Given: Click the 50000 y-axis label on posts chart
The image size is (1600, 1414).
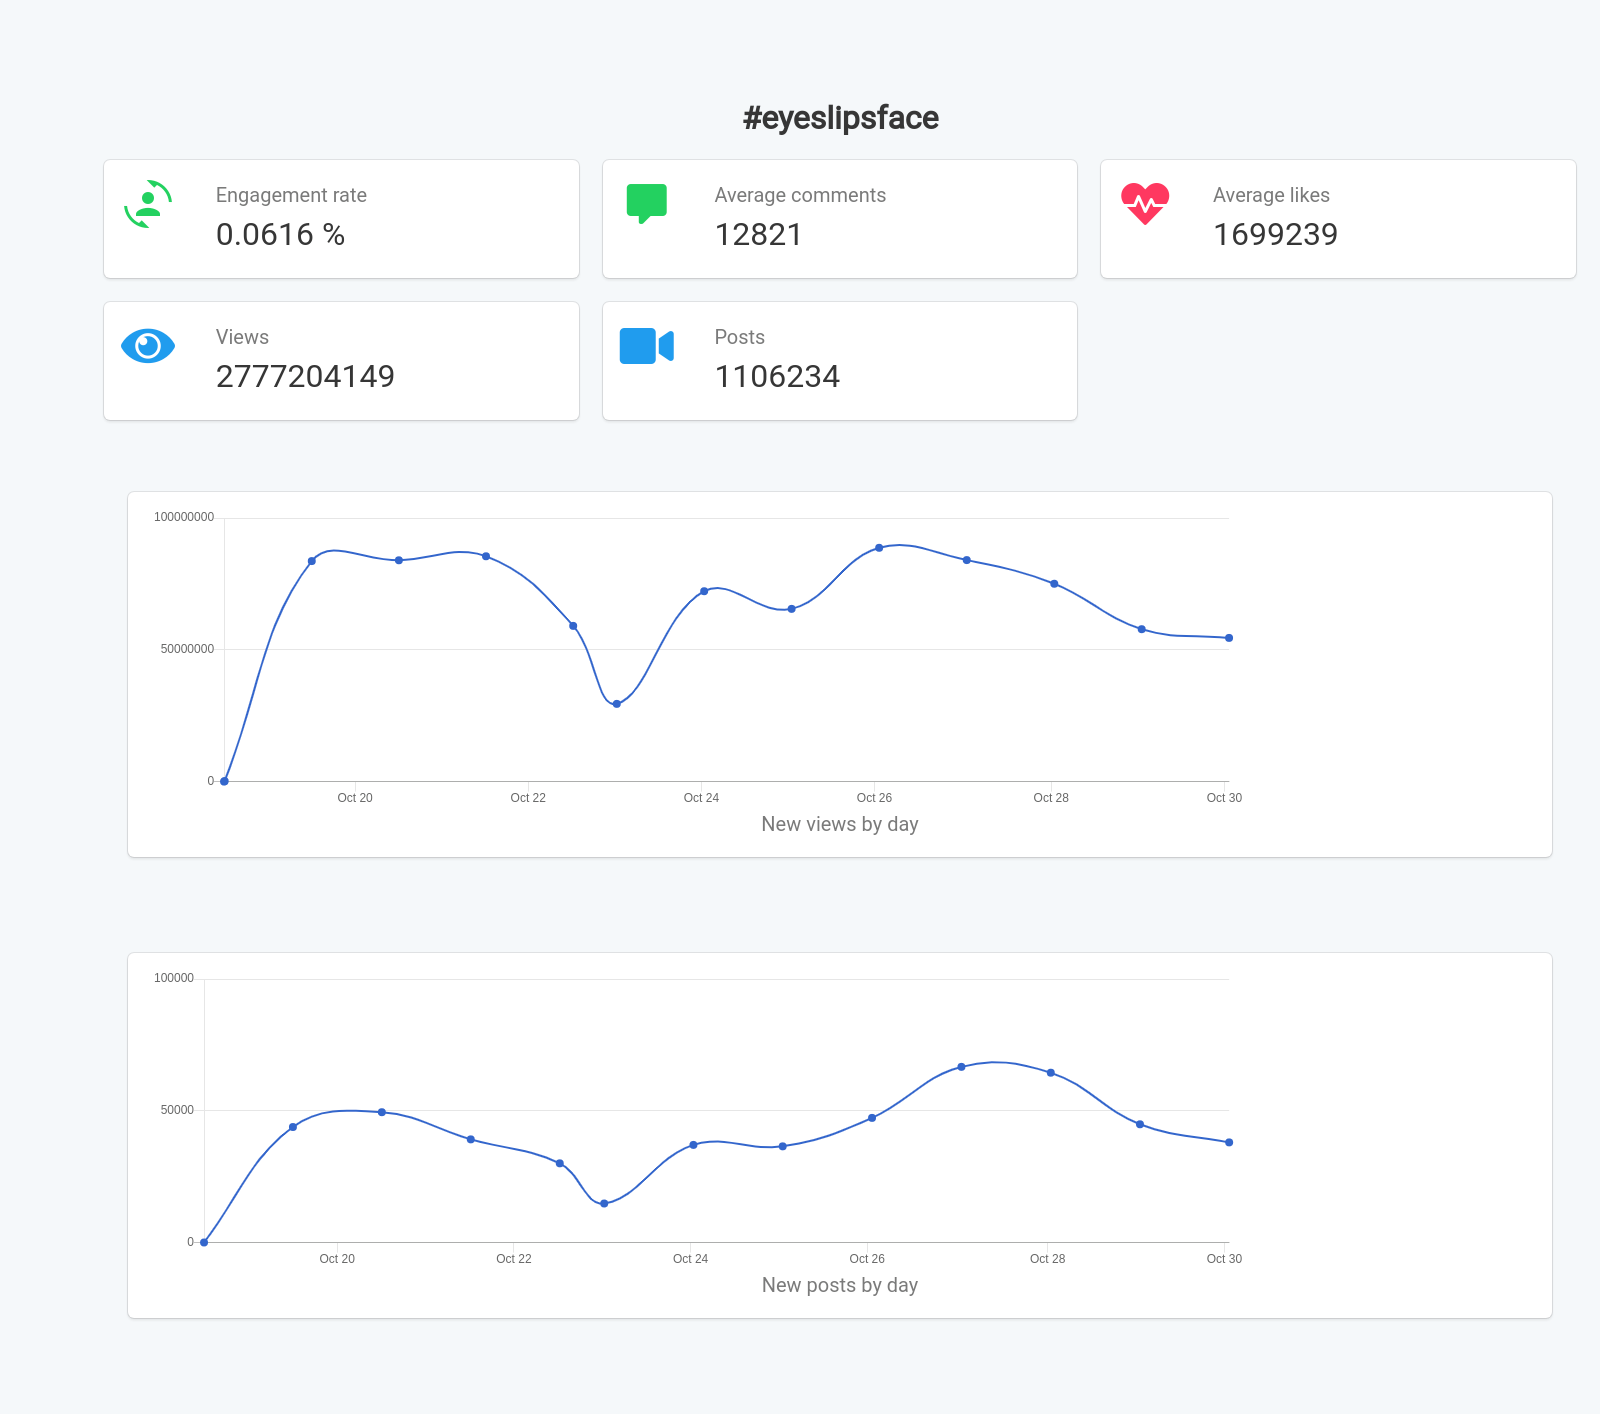Looking at the screenshot, I should (177, 1110).
